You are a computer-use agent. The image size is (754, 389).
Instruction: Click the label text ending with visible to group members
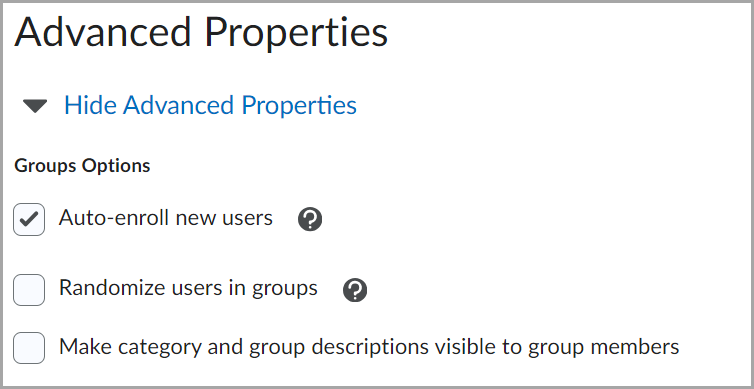pos(369,346)
